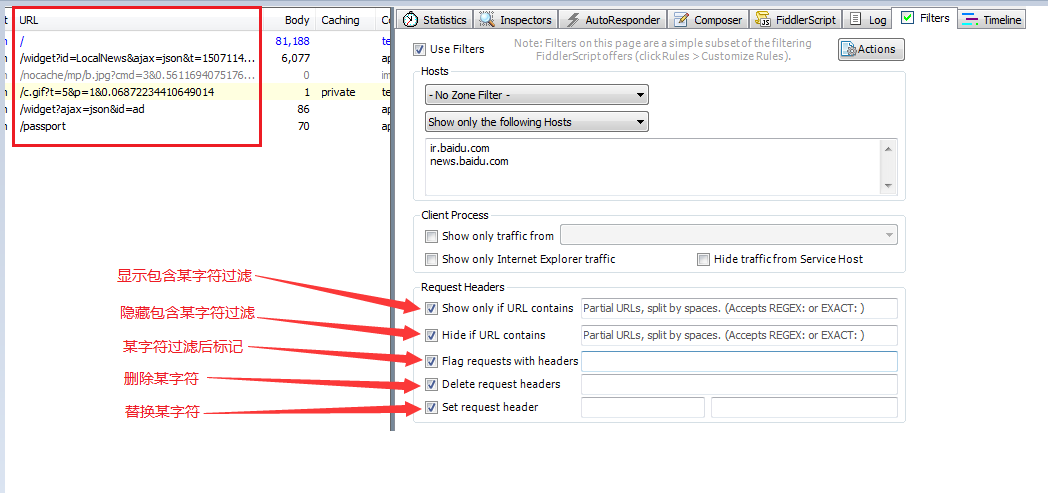Check Hide traffic from Service Host

click(702, 259)
